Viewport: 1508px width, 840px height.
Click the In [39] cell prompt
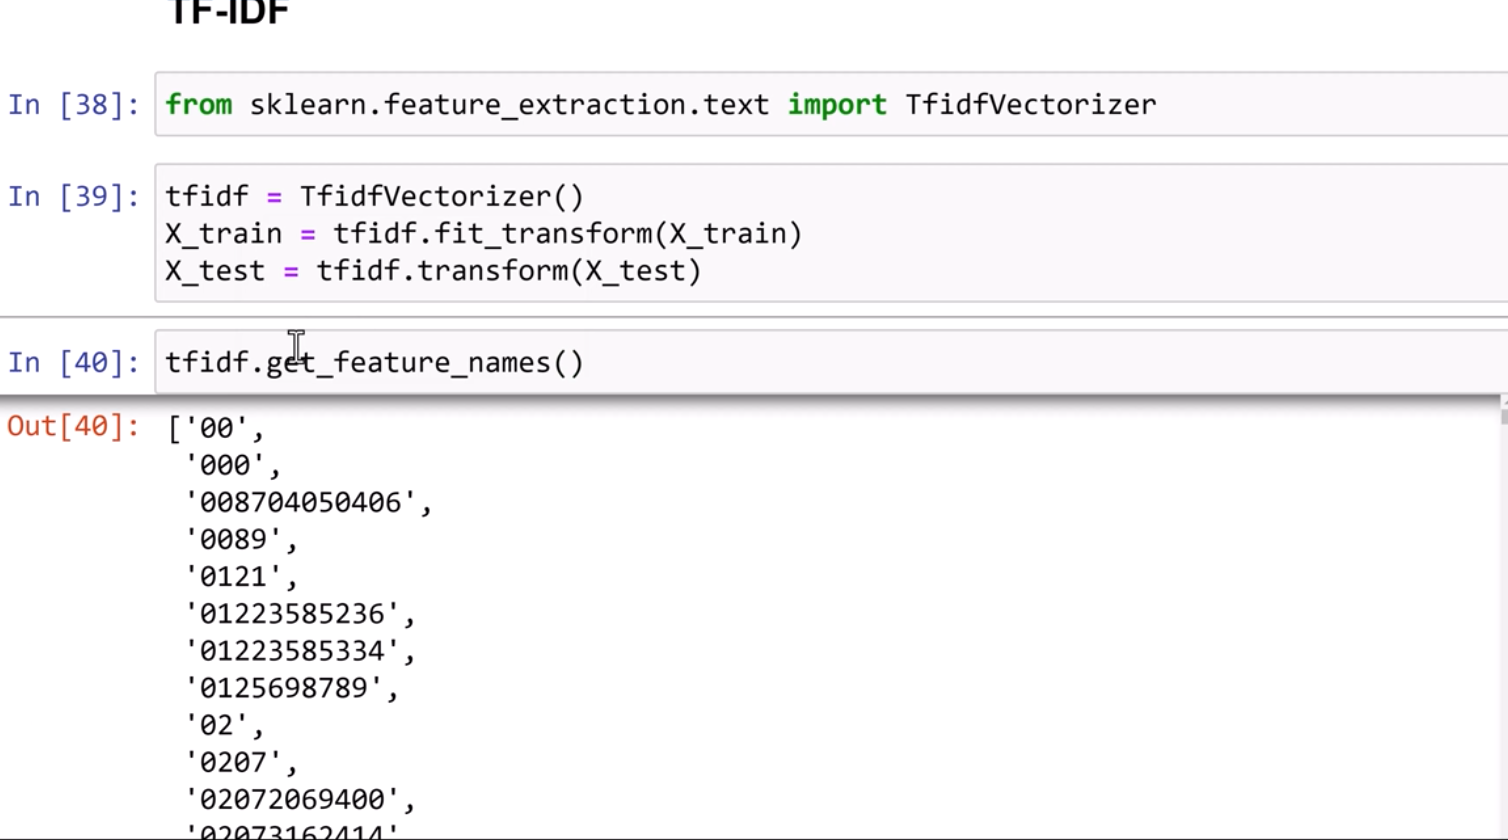click(x=73, y=197)
